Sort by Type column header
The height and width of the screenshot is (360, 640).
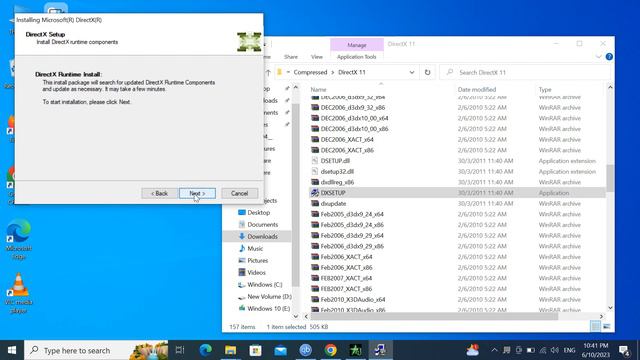545,89
